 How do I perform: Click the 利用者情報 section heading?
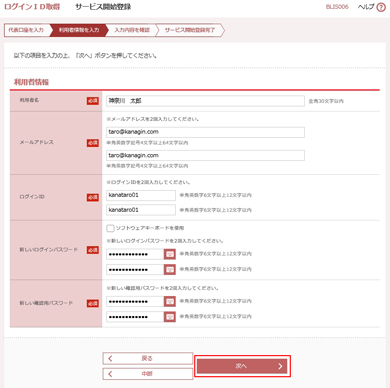[31, 82]
